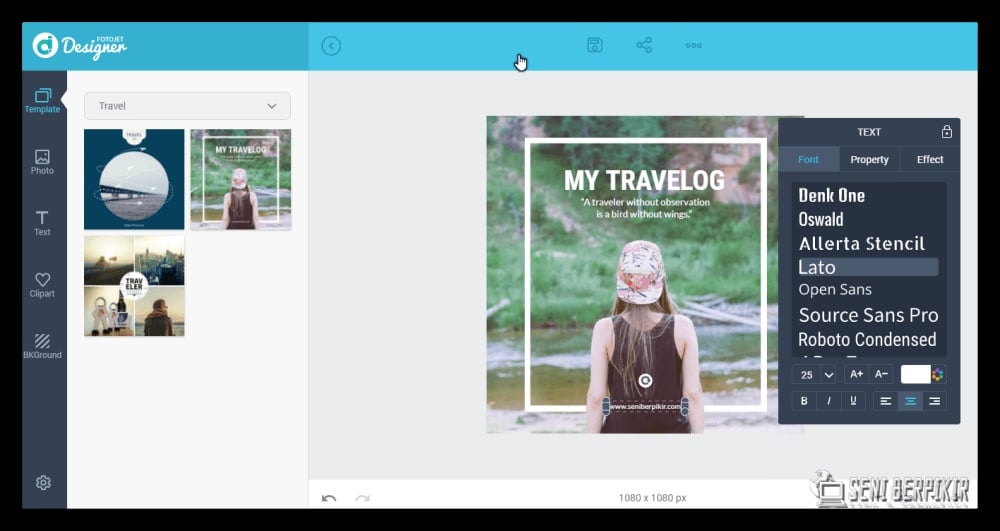Open the BKGround sidebar panel
The width and height of the screenshot is (1000, 531).
[42, 346]
